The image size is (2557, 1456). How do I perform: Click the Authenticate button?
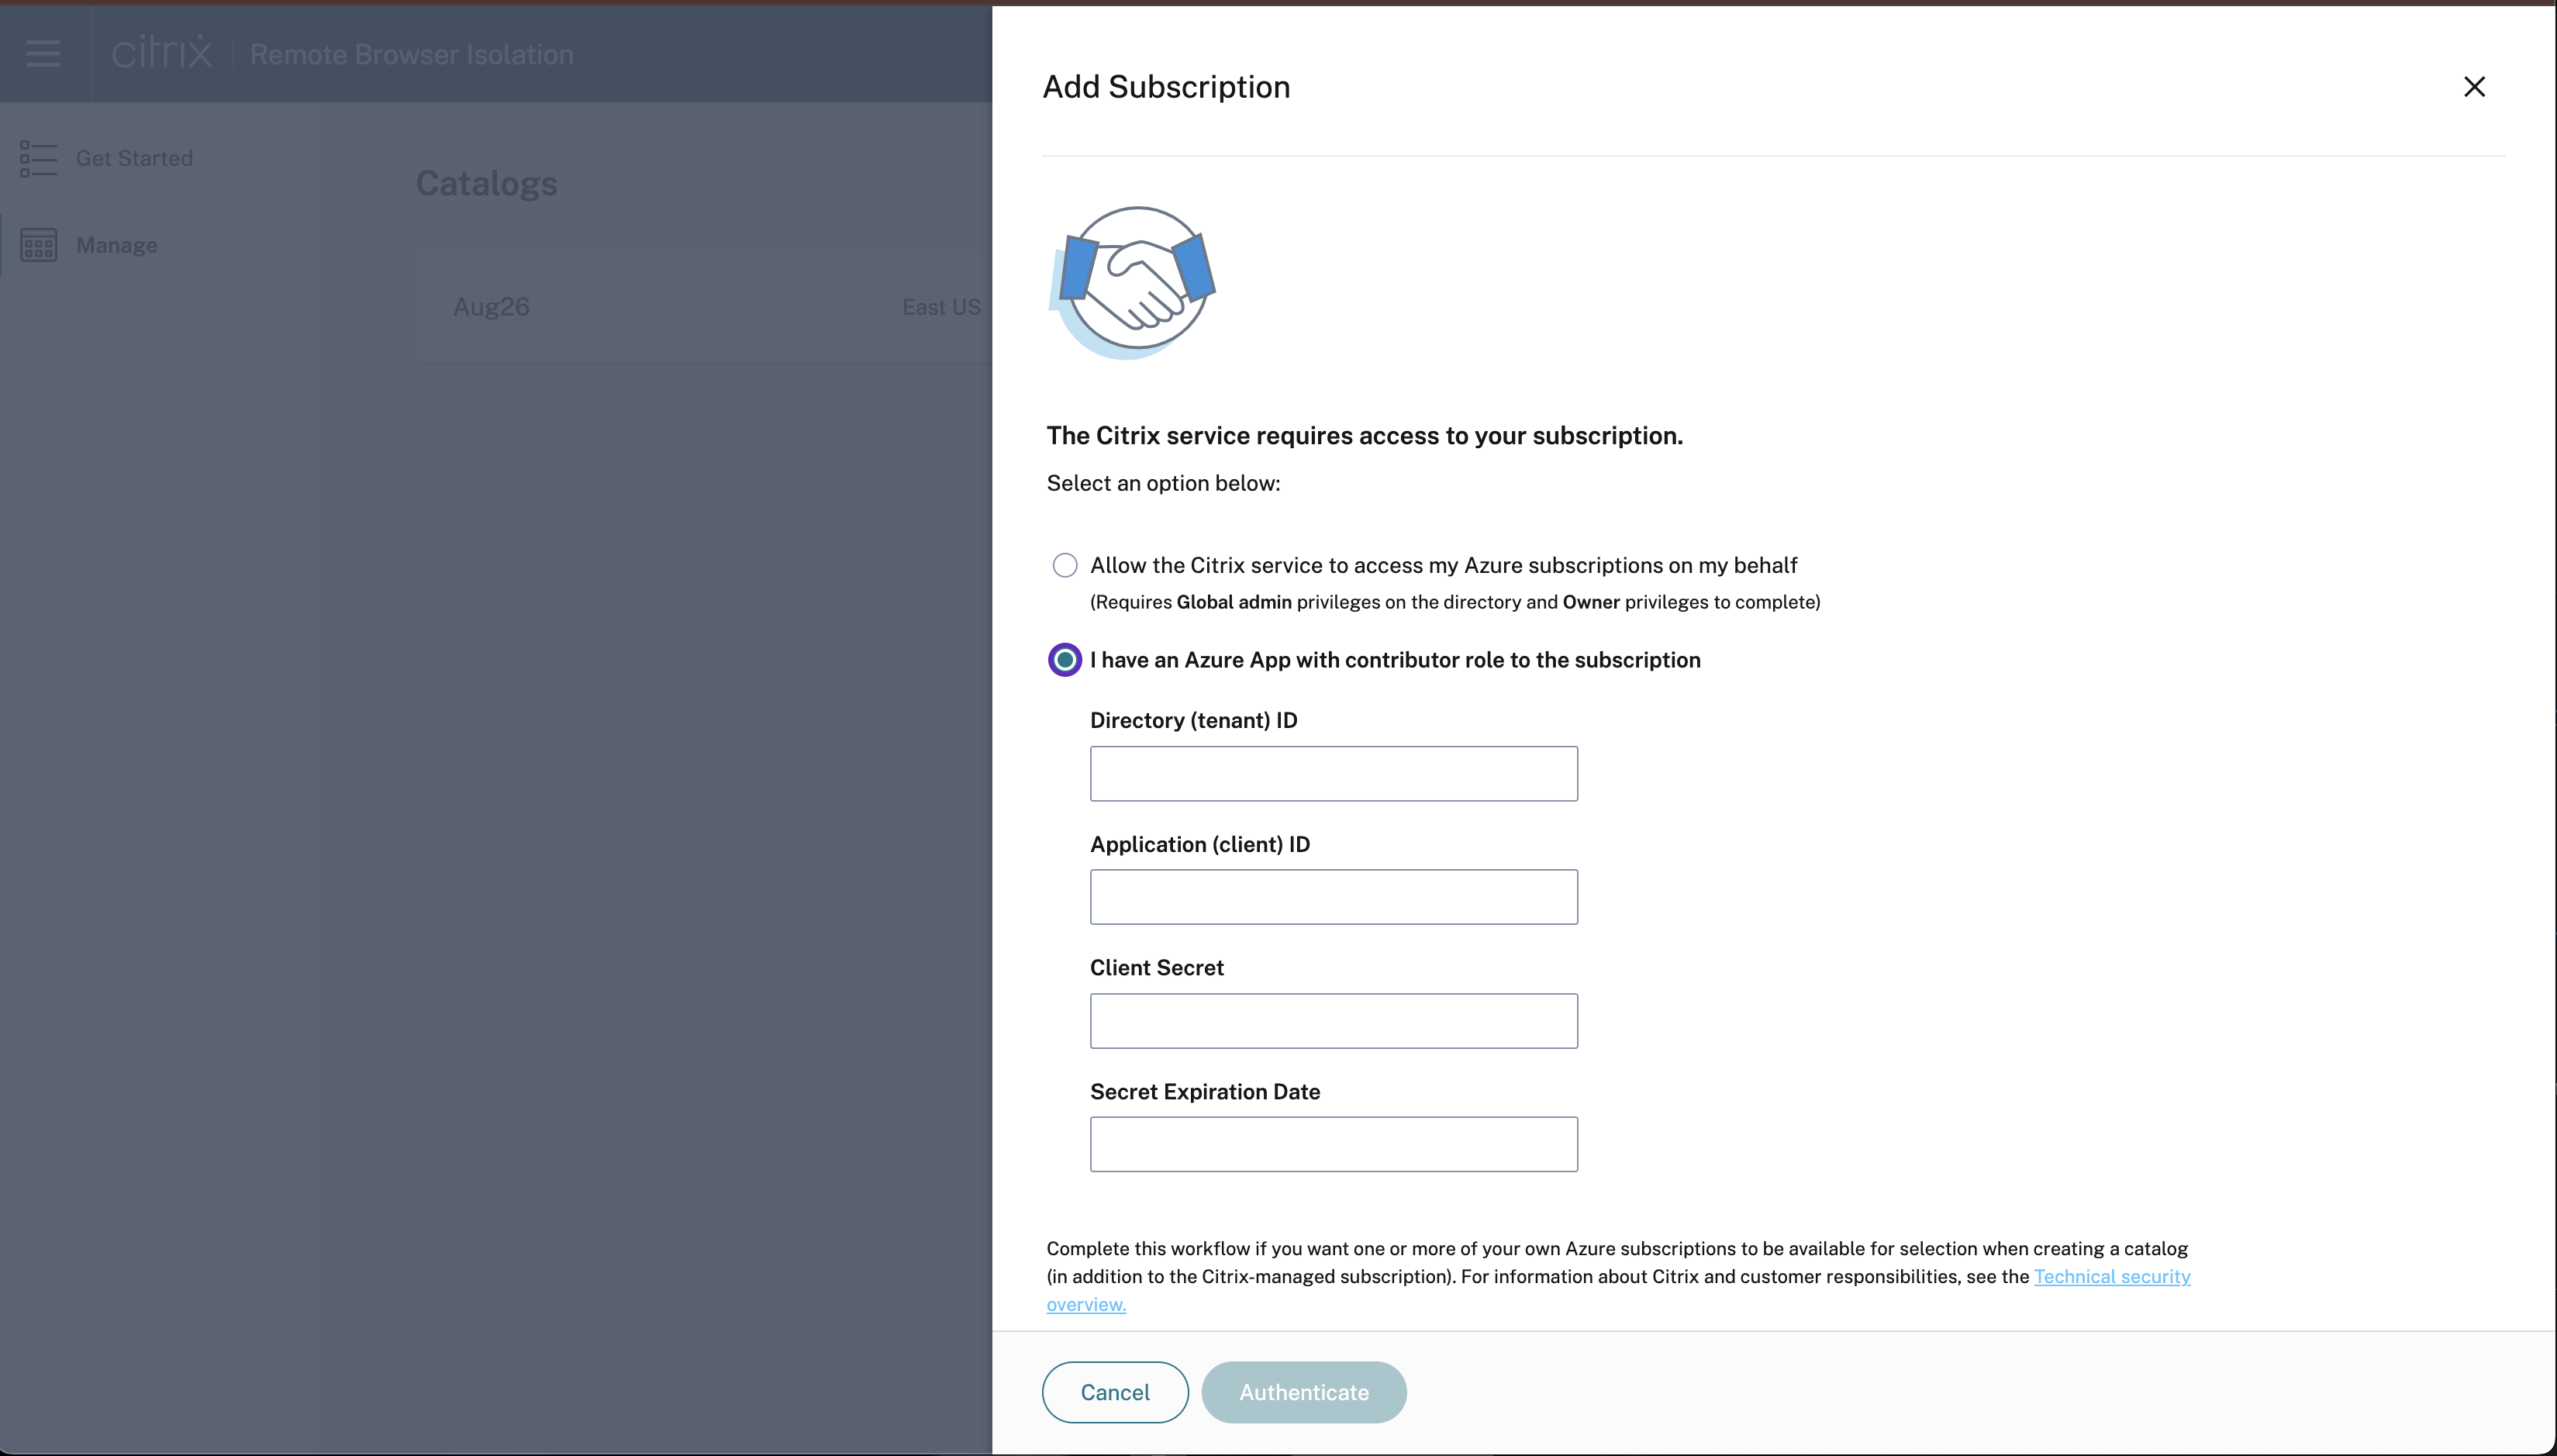pyautogui.click(x=1303, y=1392)
